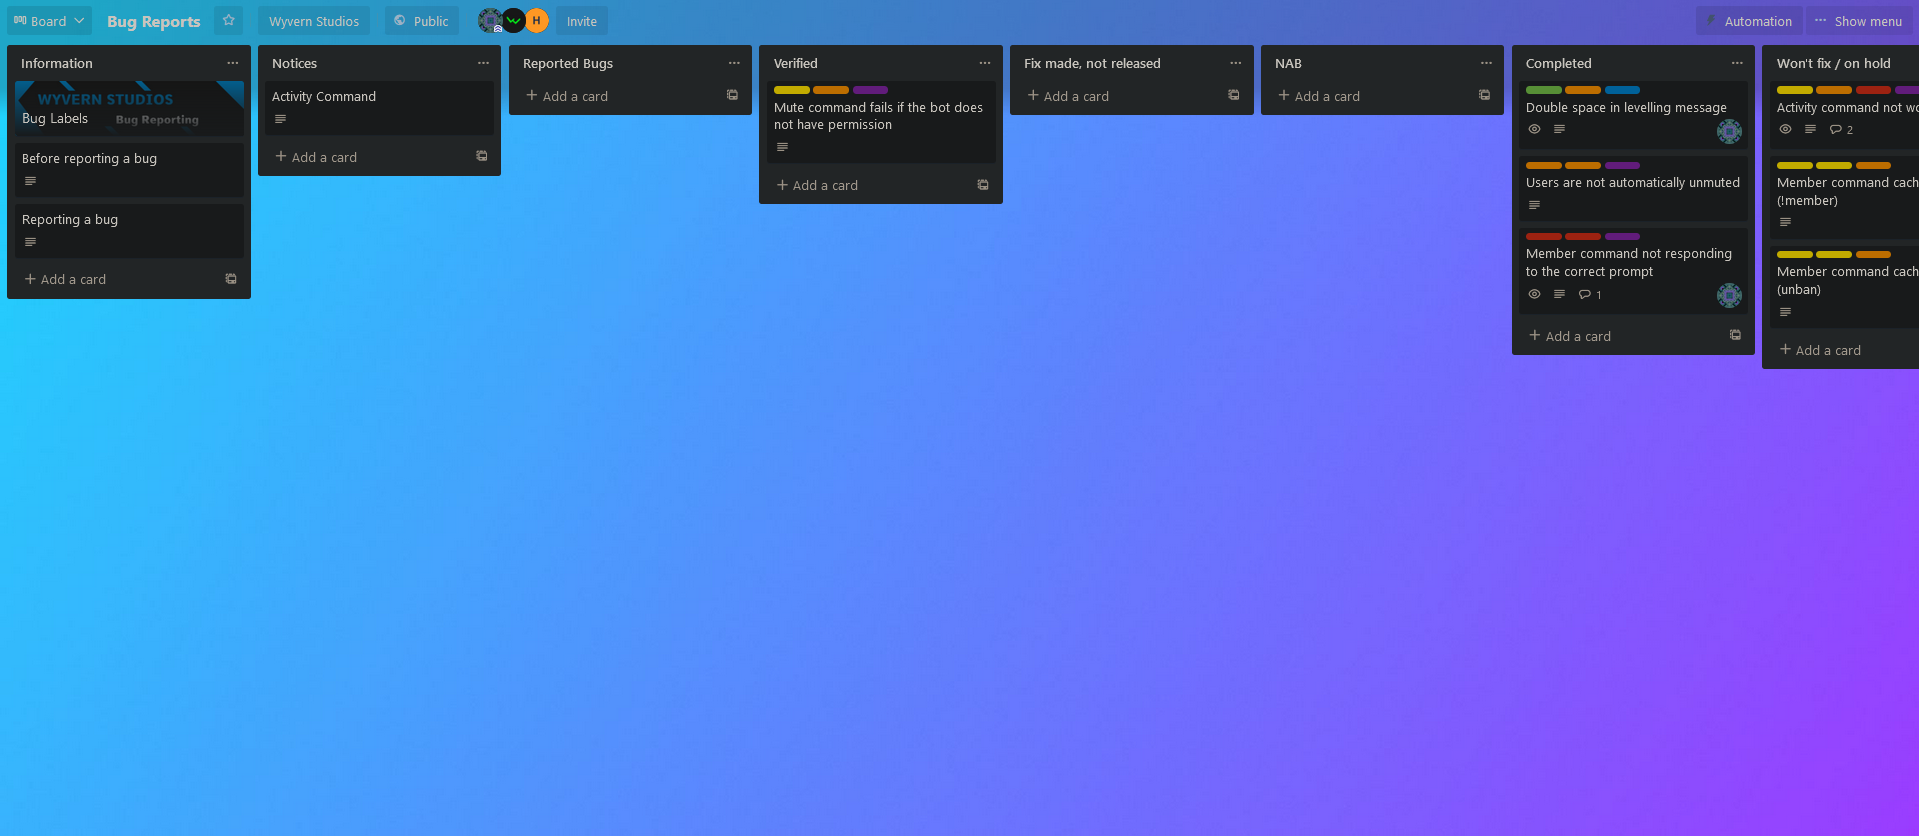1919x836 pixels.
Task: Open Member command not responding card
Action: [1633, 270]
